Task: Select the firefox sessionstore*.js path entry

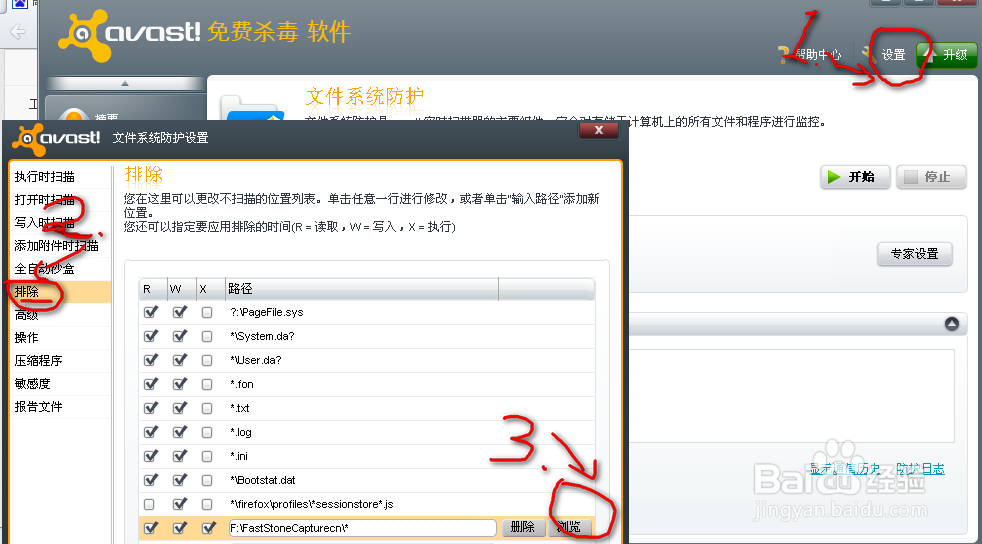Action: 311,504
